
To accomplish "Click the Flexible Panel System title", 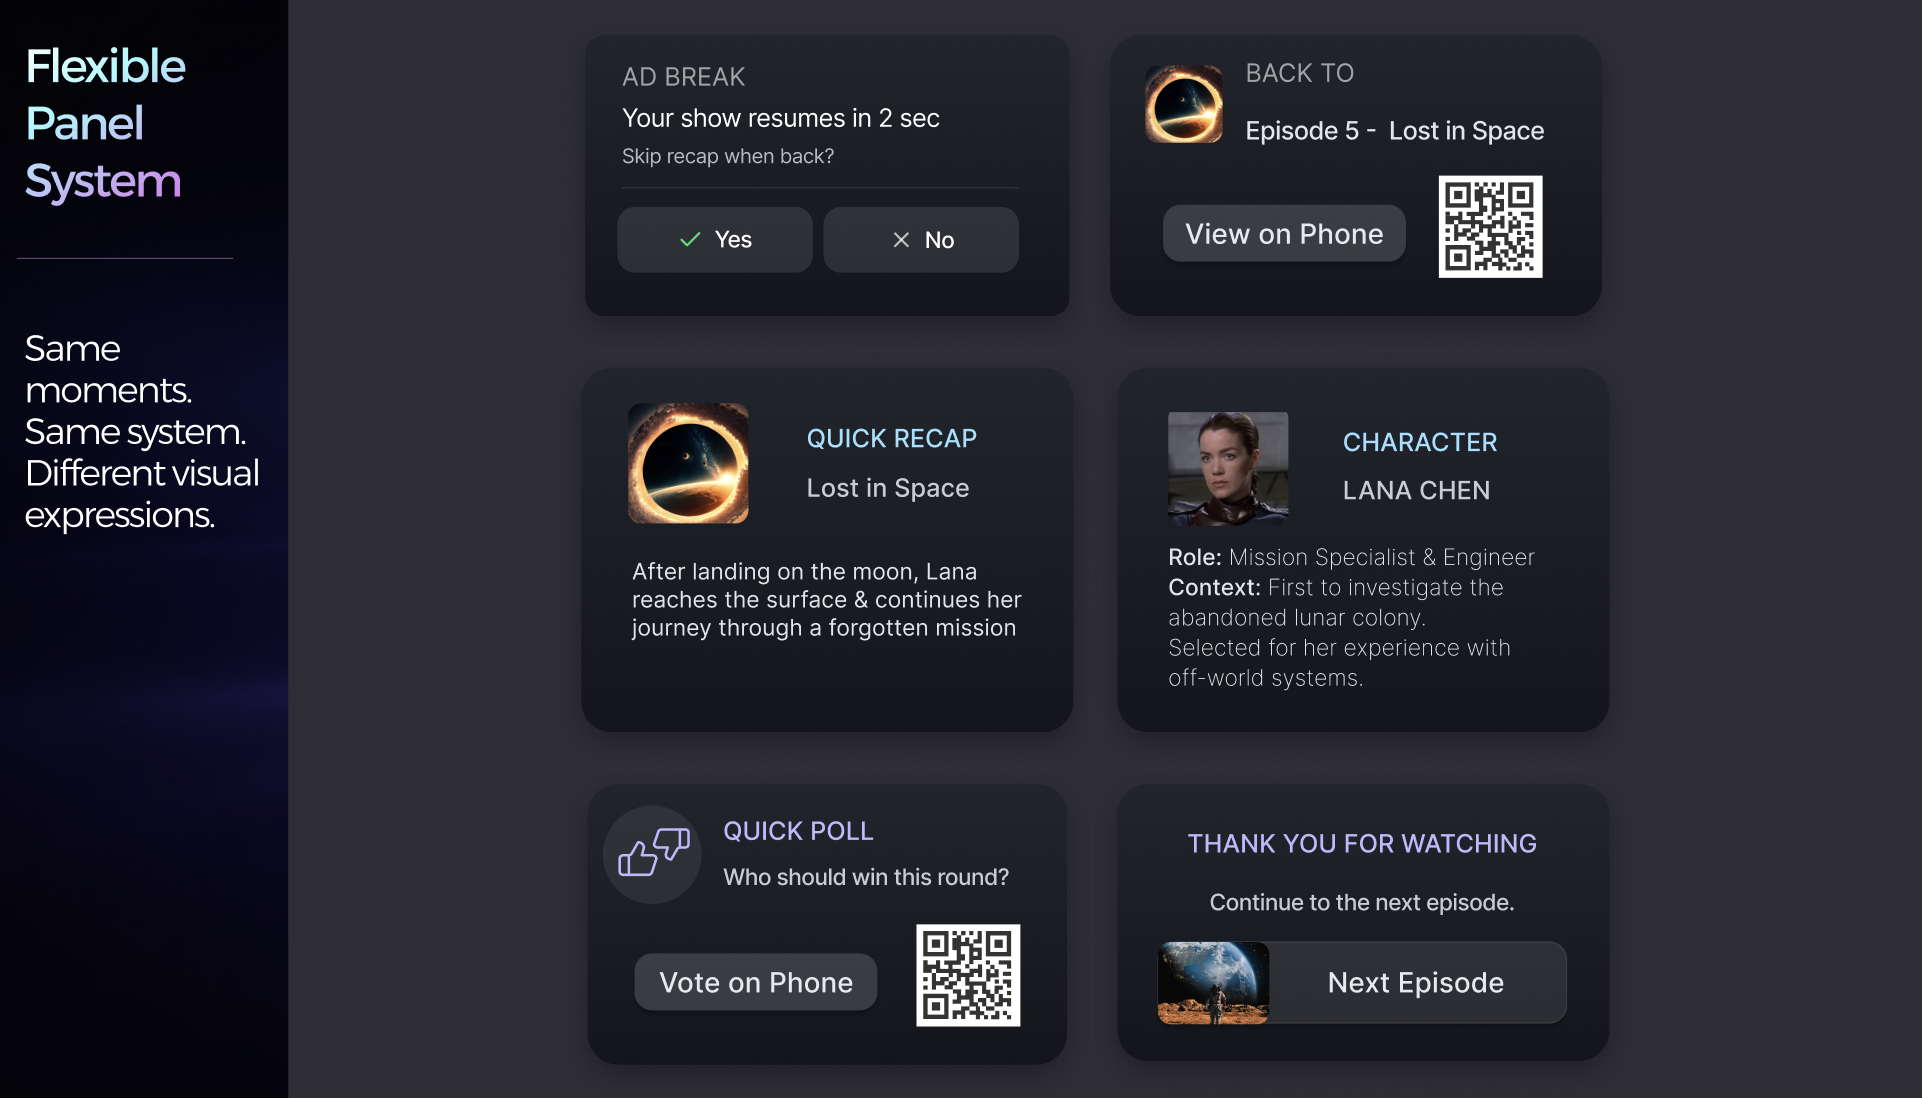I will pos(105,124).
